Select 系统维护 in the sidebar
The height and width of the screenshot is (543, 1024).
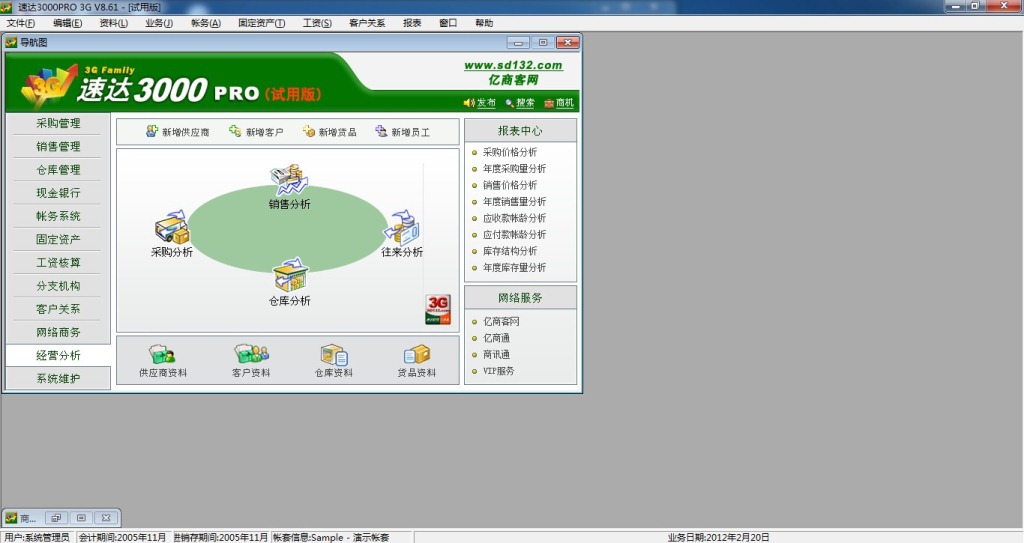click(58, 378)
